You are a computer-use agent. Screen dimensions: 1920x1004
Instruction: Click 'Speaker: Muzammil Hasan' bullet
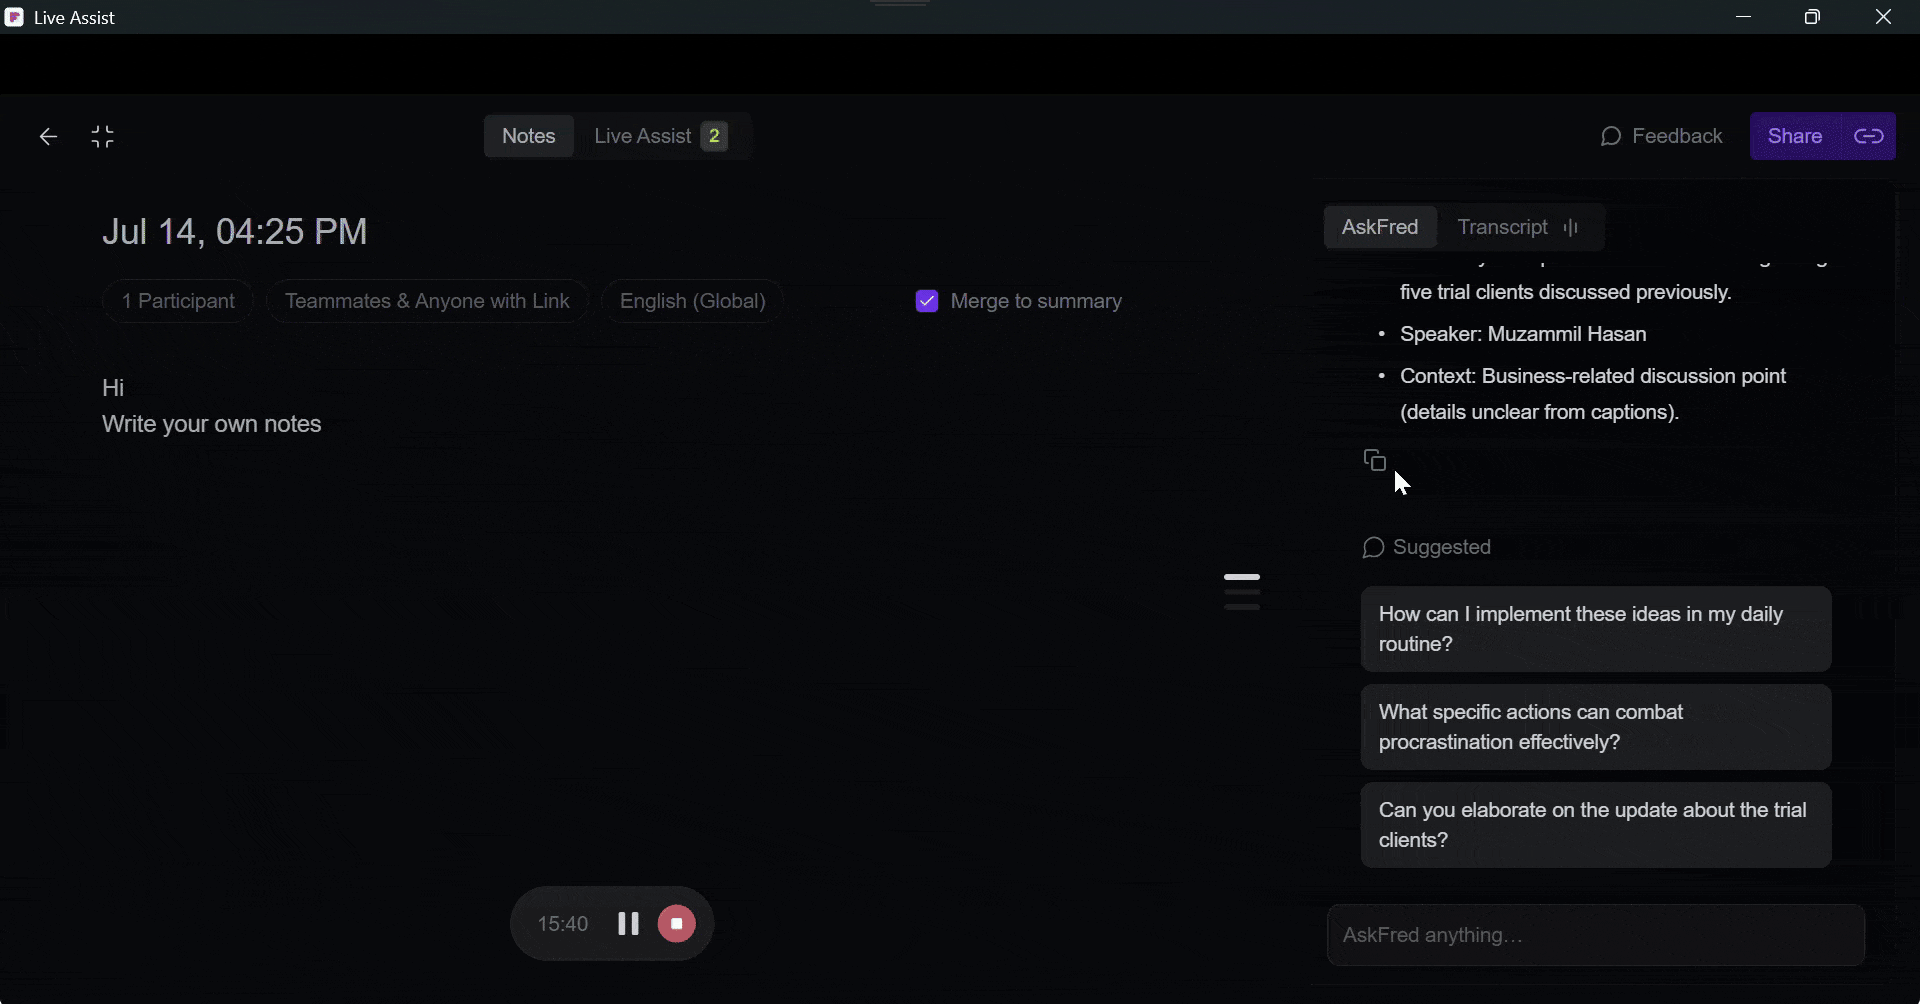(1523, 334)
